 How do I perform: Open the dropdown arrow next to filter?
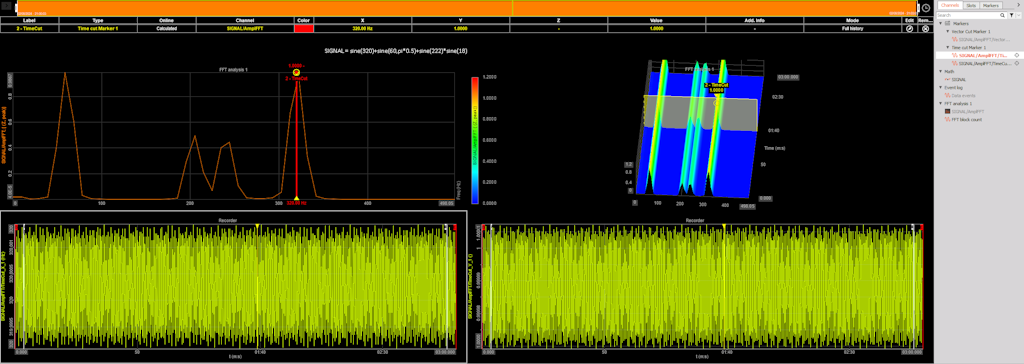pos(1019,14)
